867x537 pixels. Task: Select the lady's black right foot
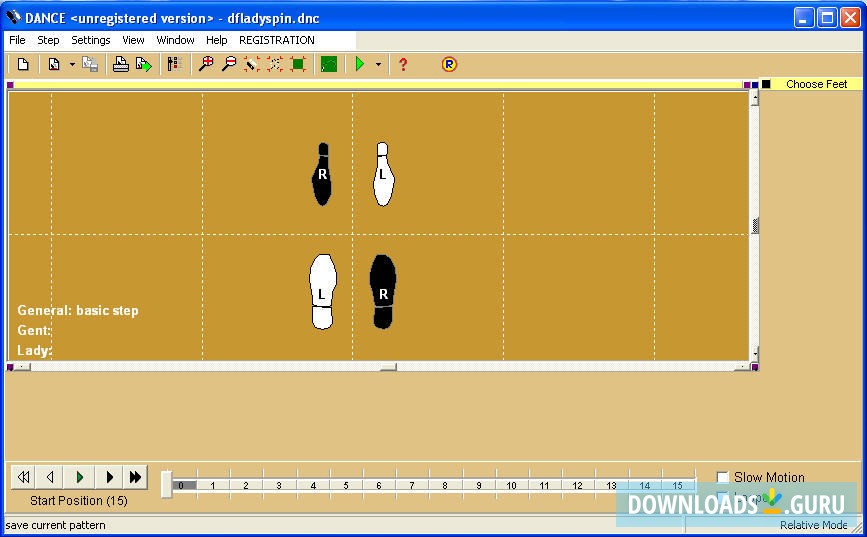pyautogui.click(x=322, y=174)
